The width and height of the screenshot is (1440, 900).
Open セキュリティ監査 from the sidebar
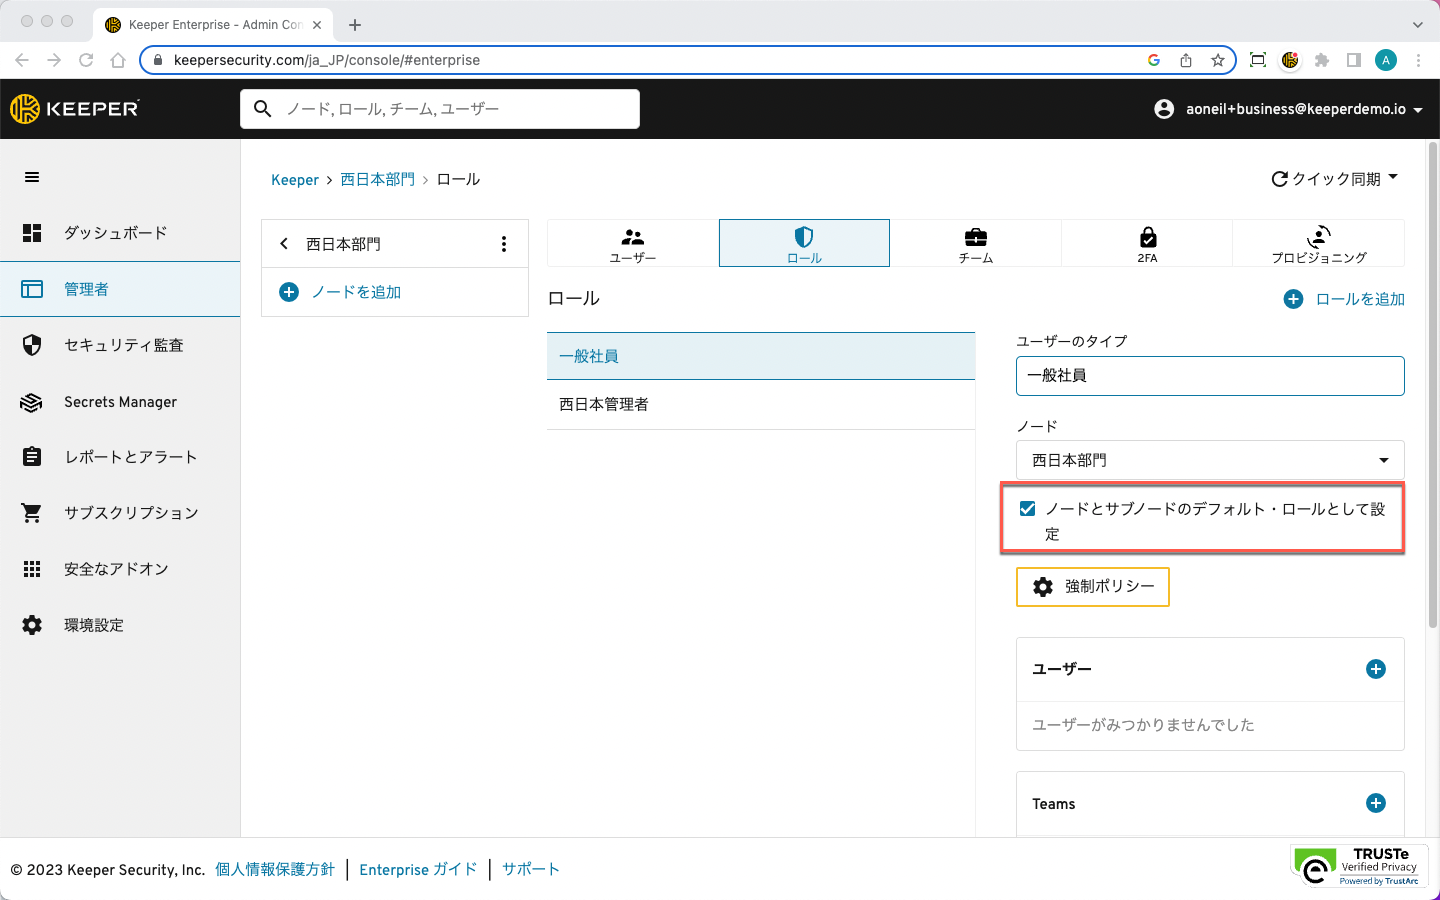click(x=123, y=345)
